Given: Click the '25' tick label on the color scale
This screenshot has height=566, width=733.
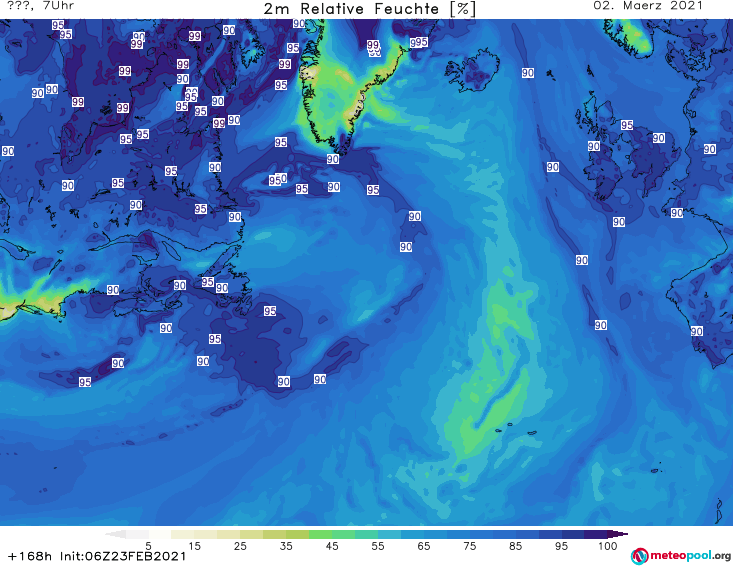Looking at the screenshot, I should [x=240, y=546].
